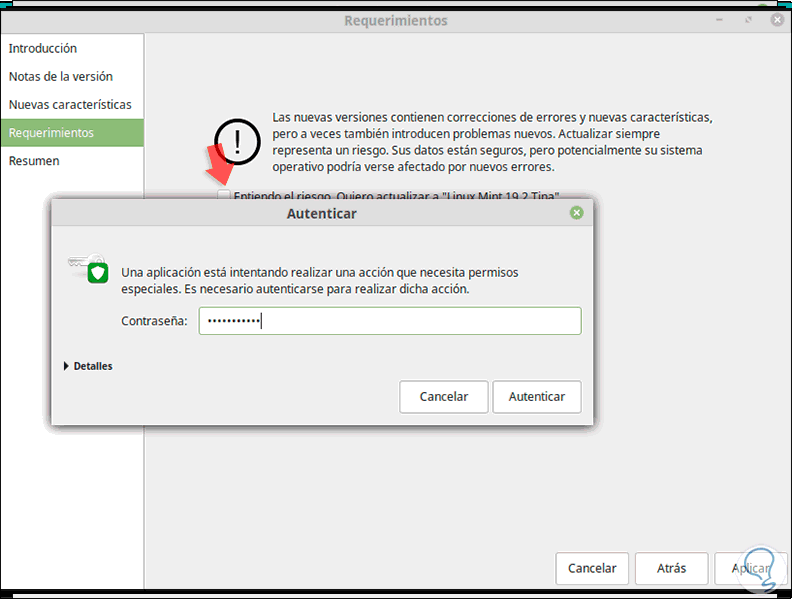This screenshot has width=792, height=599.
Task: Close the Requerimientos window
Action: click(x=777, y=20)
